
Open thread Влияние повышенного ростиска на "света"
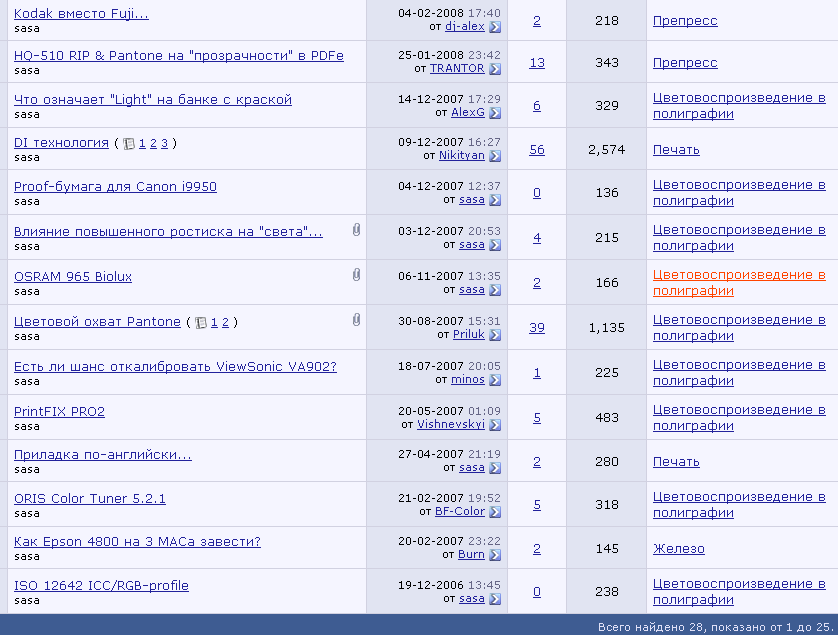(168, 232)
